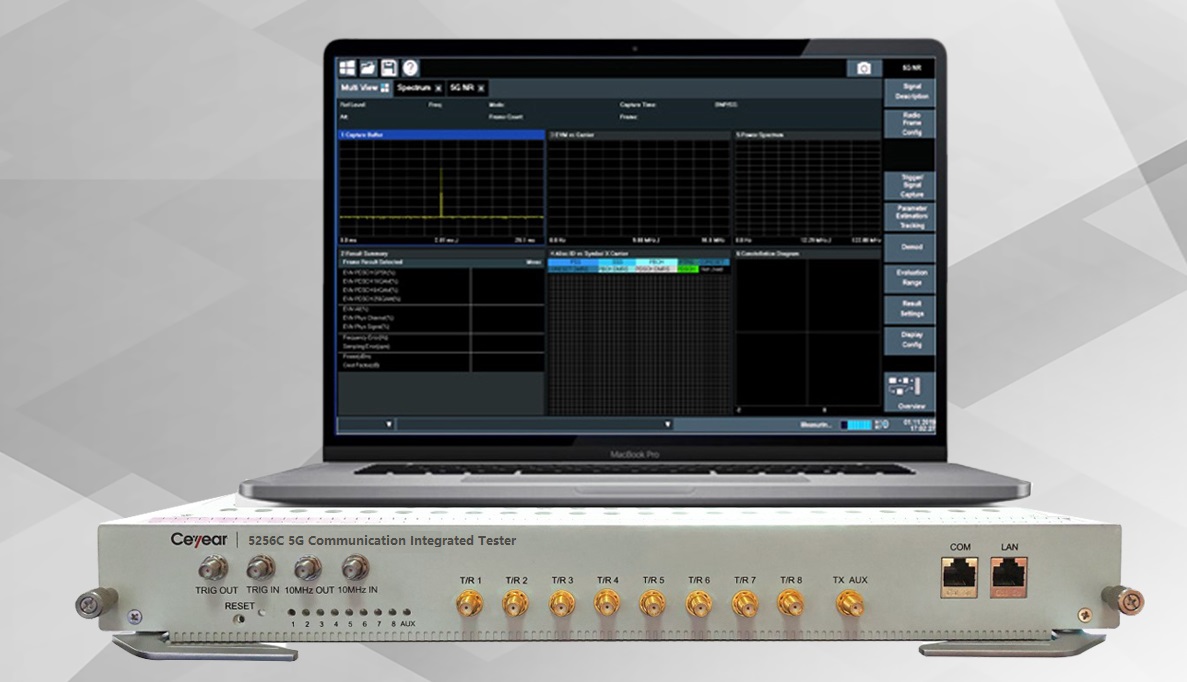
Task: Close the Spectrum tab
Action: click(438, 89)
